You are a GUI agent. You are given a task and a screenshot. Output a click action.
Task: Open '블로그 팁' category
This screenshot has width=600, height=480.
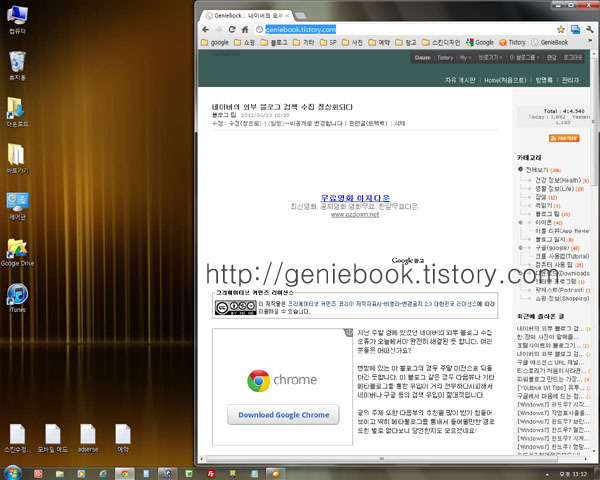[547, 214]
